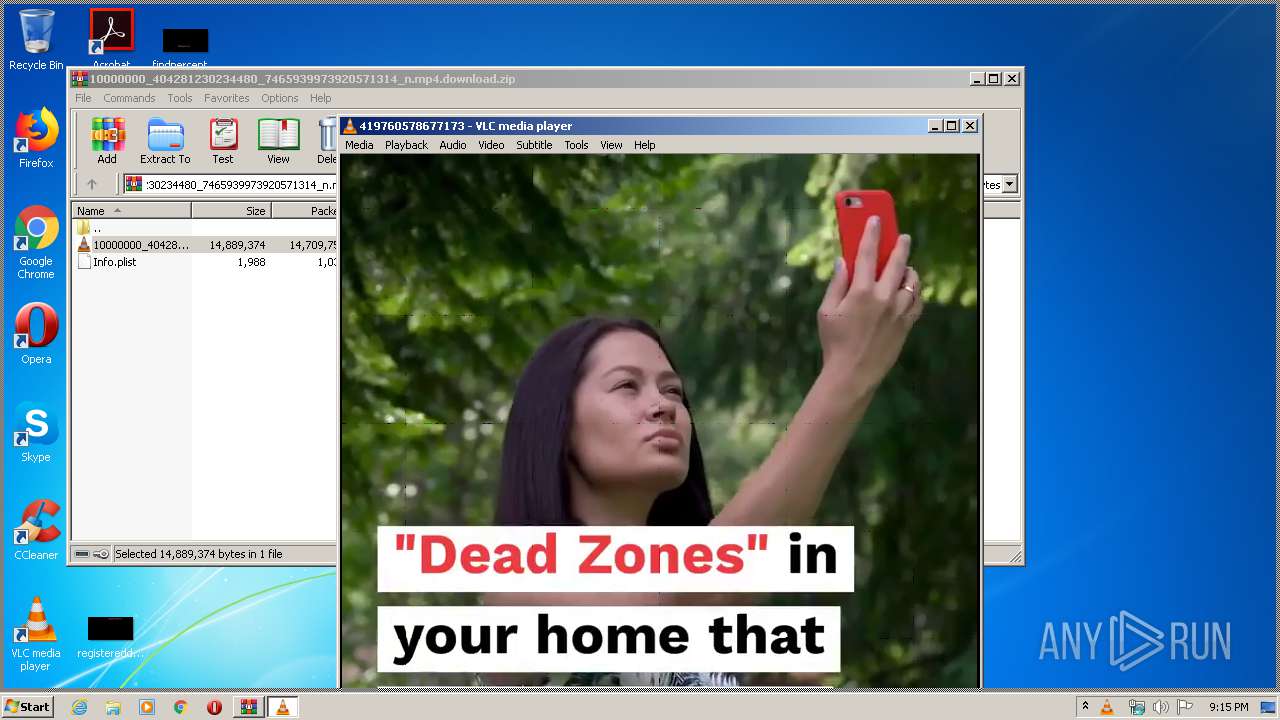Open the volume speaker tray icon
This screenshot has width=1280, height=720.
tap(1161, 707)
